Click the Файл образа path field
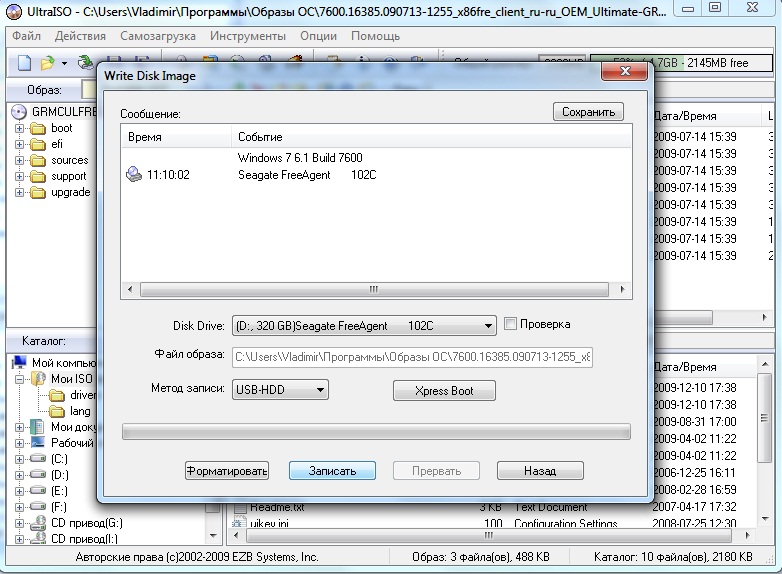The image size is (782, 574). point(412,357)
